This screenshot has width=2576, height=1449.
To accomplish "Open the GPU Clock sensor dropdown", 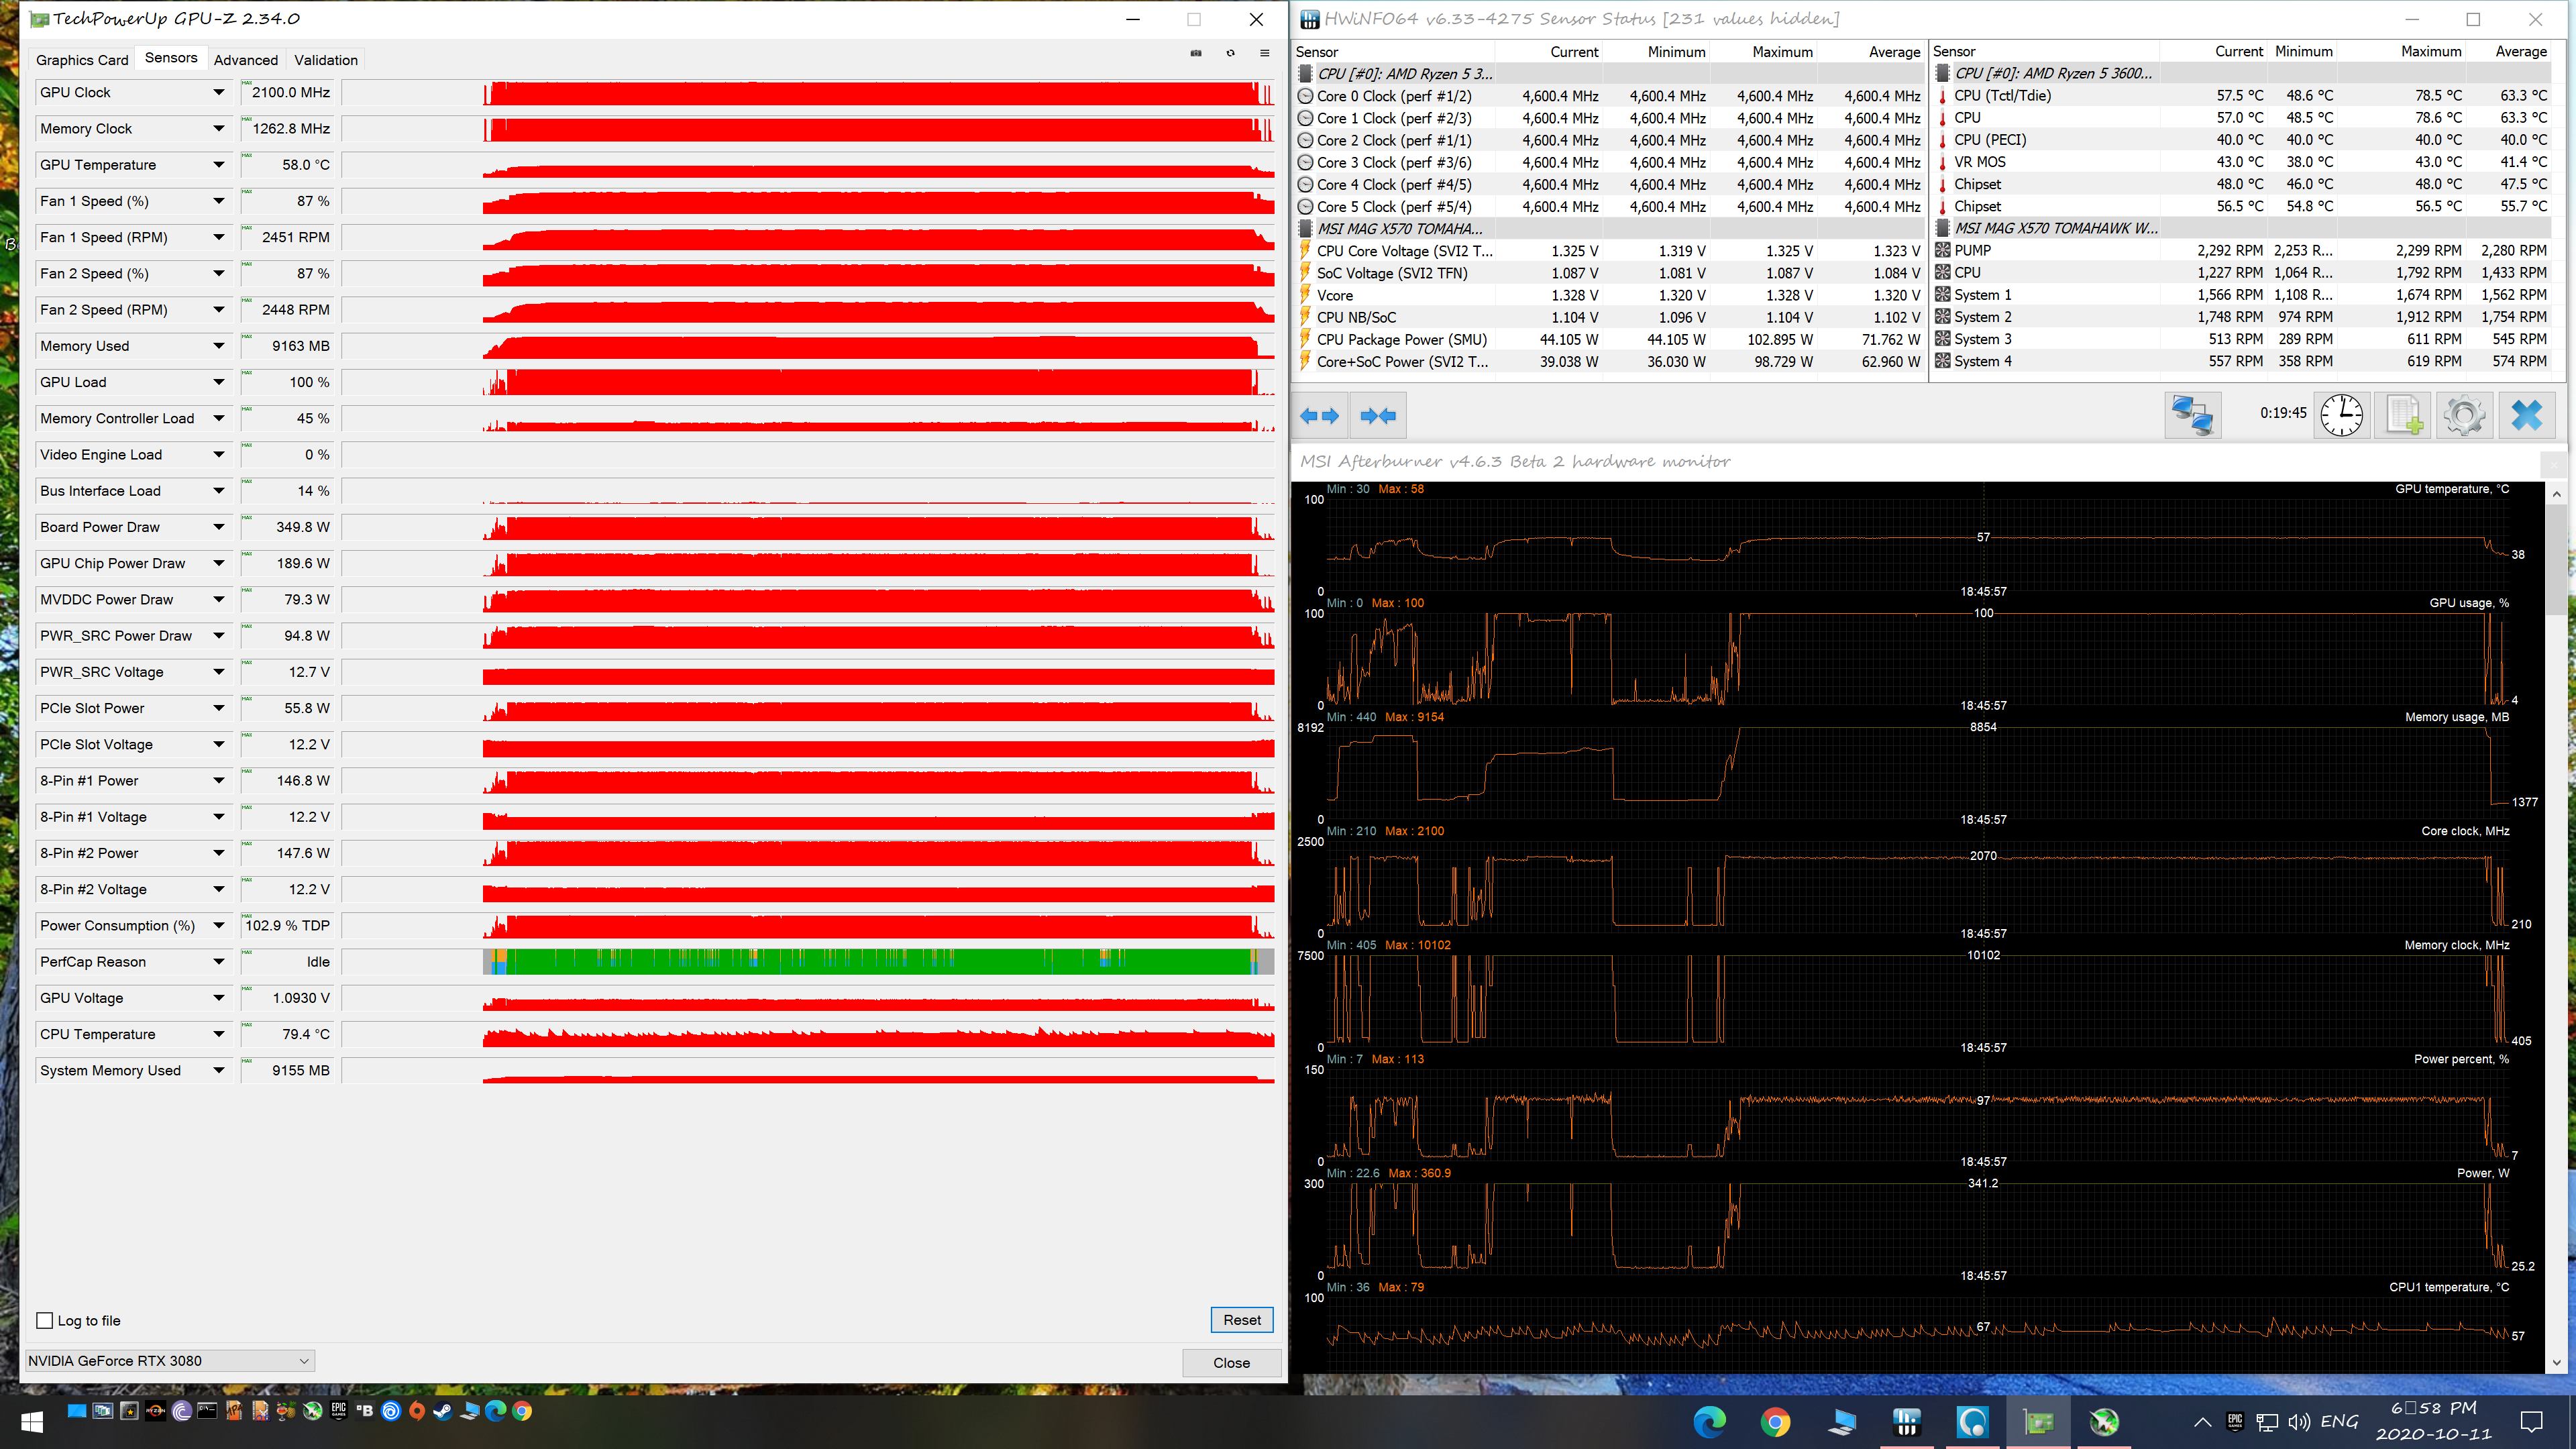I will (x=219, y=92).
